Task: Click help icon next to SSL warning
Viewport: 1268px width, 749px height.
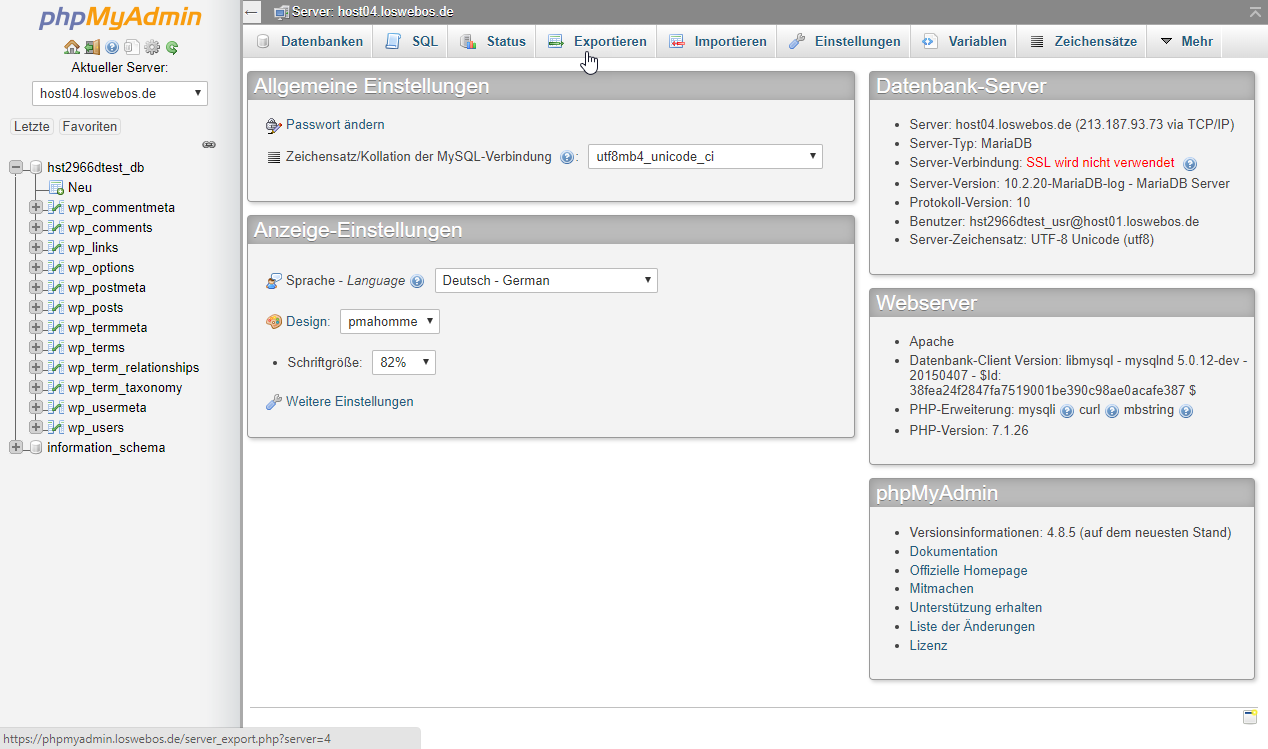Action: (x=1189, y=163)
